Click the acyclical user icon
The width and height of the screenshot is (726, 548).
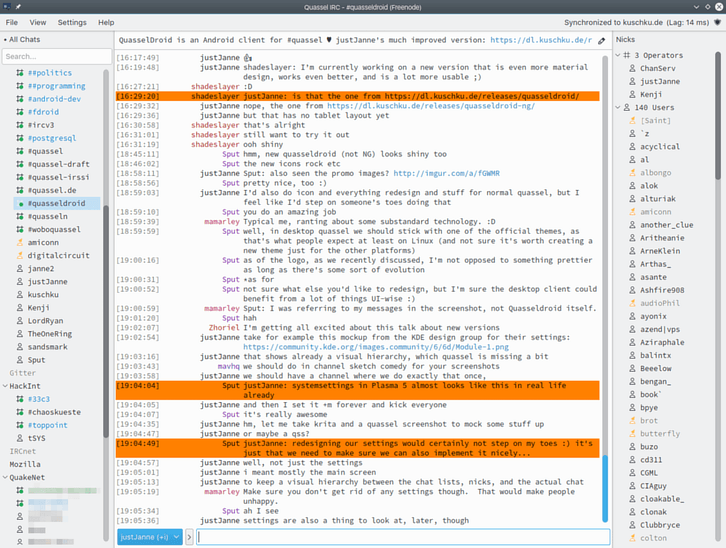point(632,146)
